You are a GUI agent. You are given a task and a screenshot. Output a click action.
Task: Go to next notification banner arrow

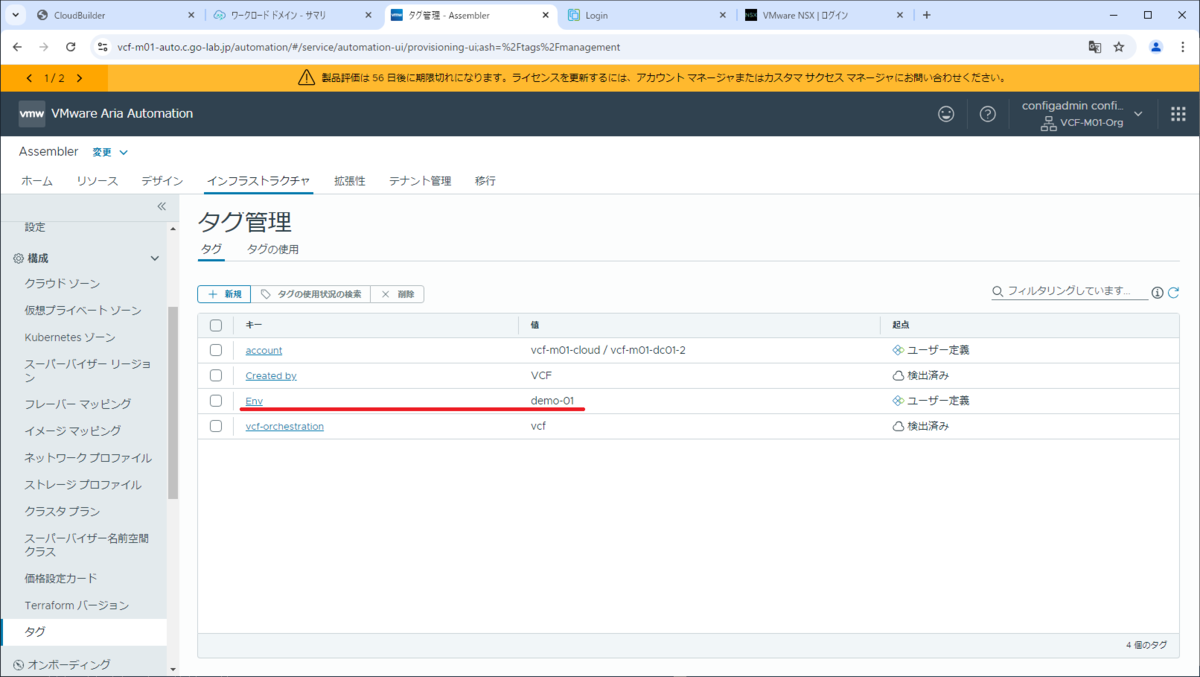pos(79,78)
